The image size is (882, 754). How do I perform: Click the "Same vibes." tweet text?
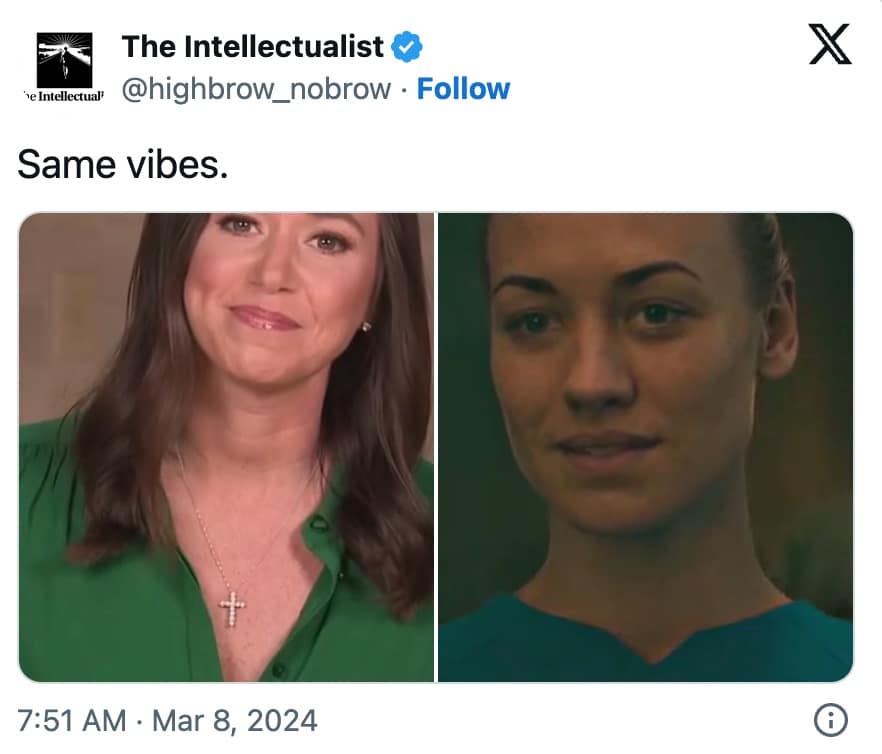click(x=123, y=163)
